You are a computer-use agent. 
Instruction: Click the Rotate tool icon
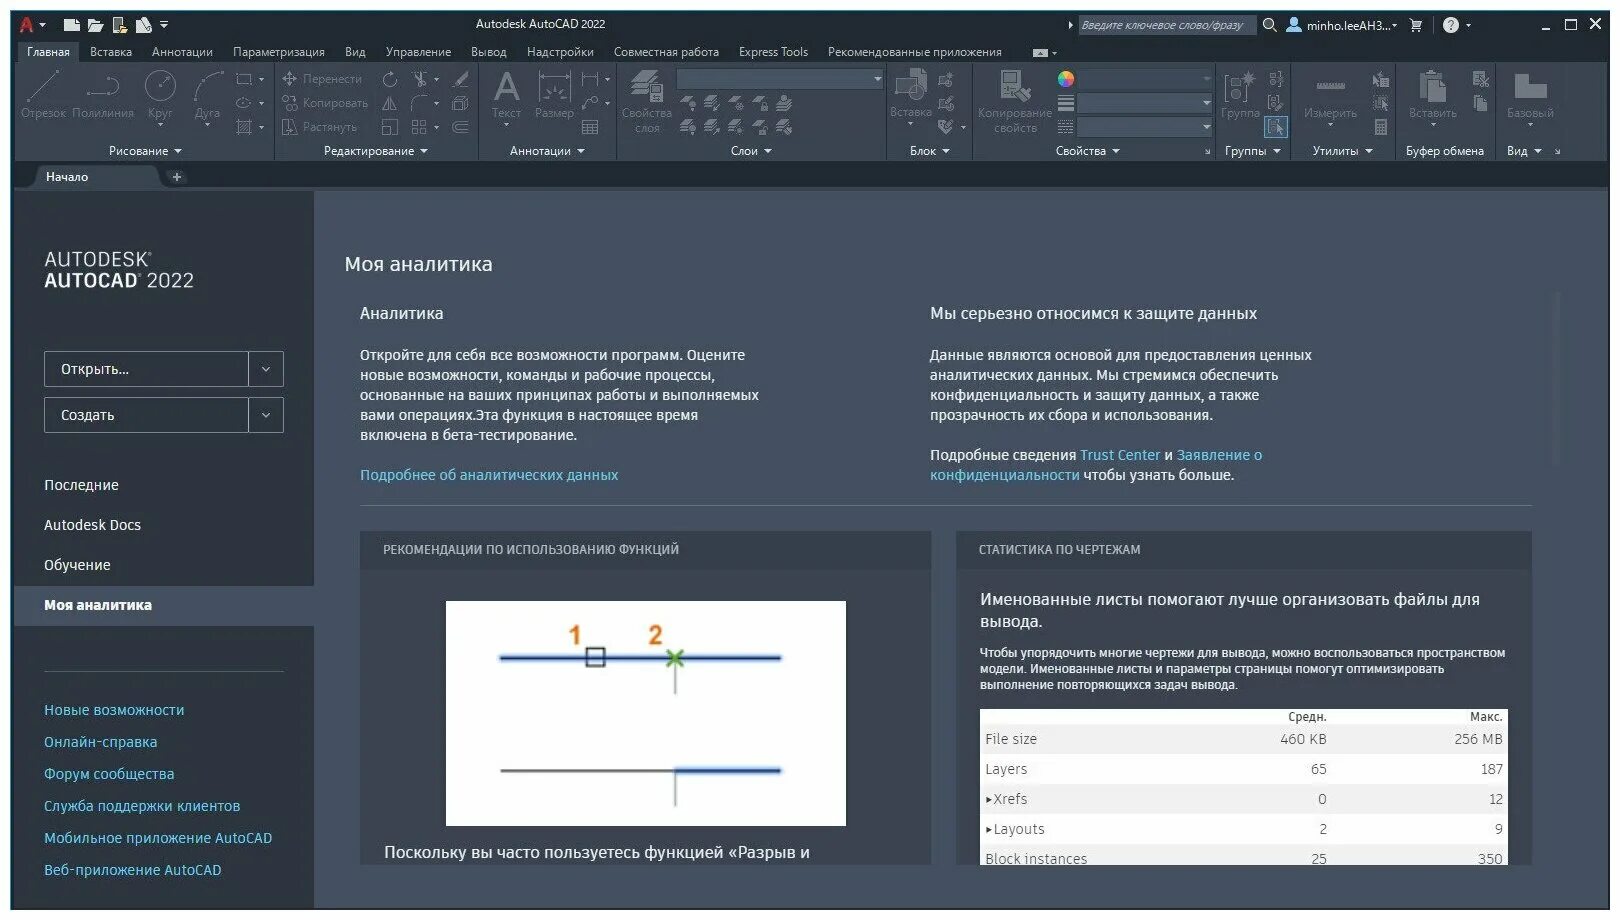390,79
